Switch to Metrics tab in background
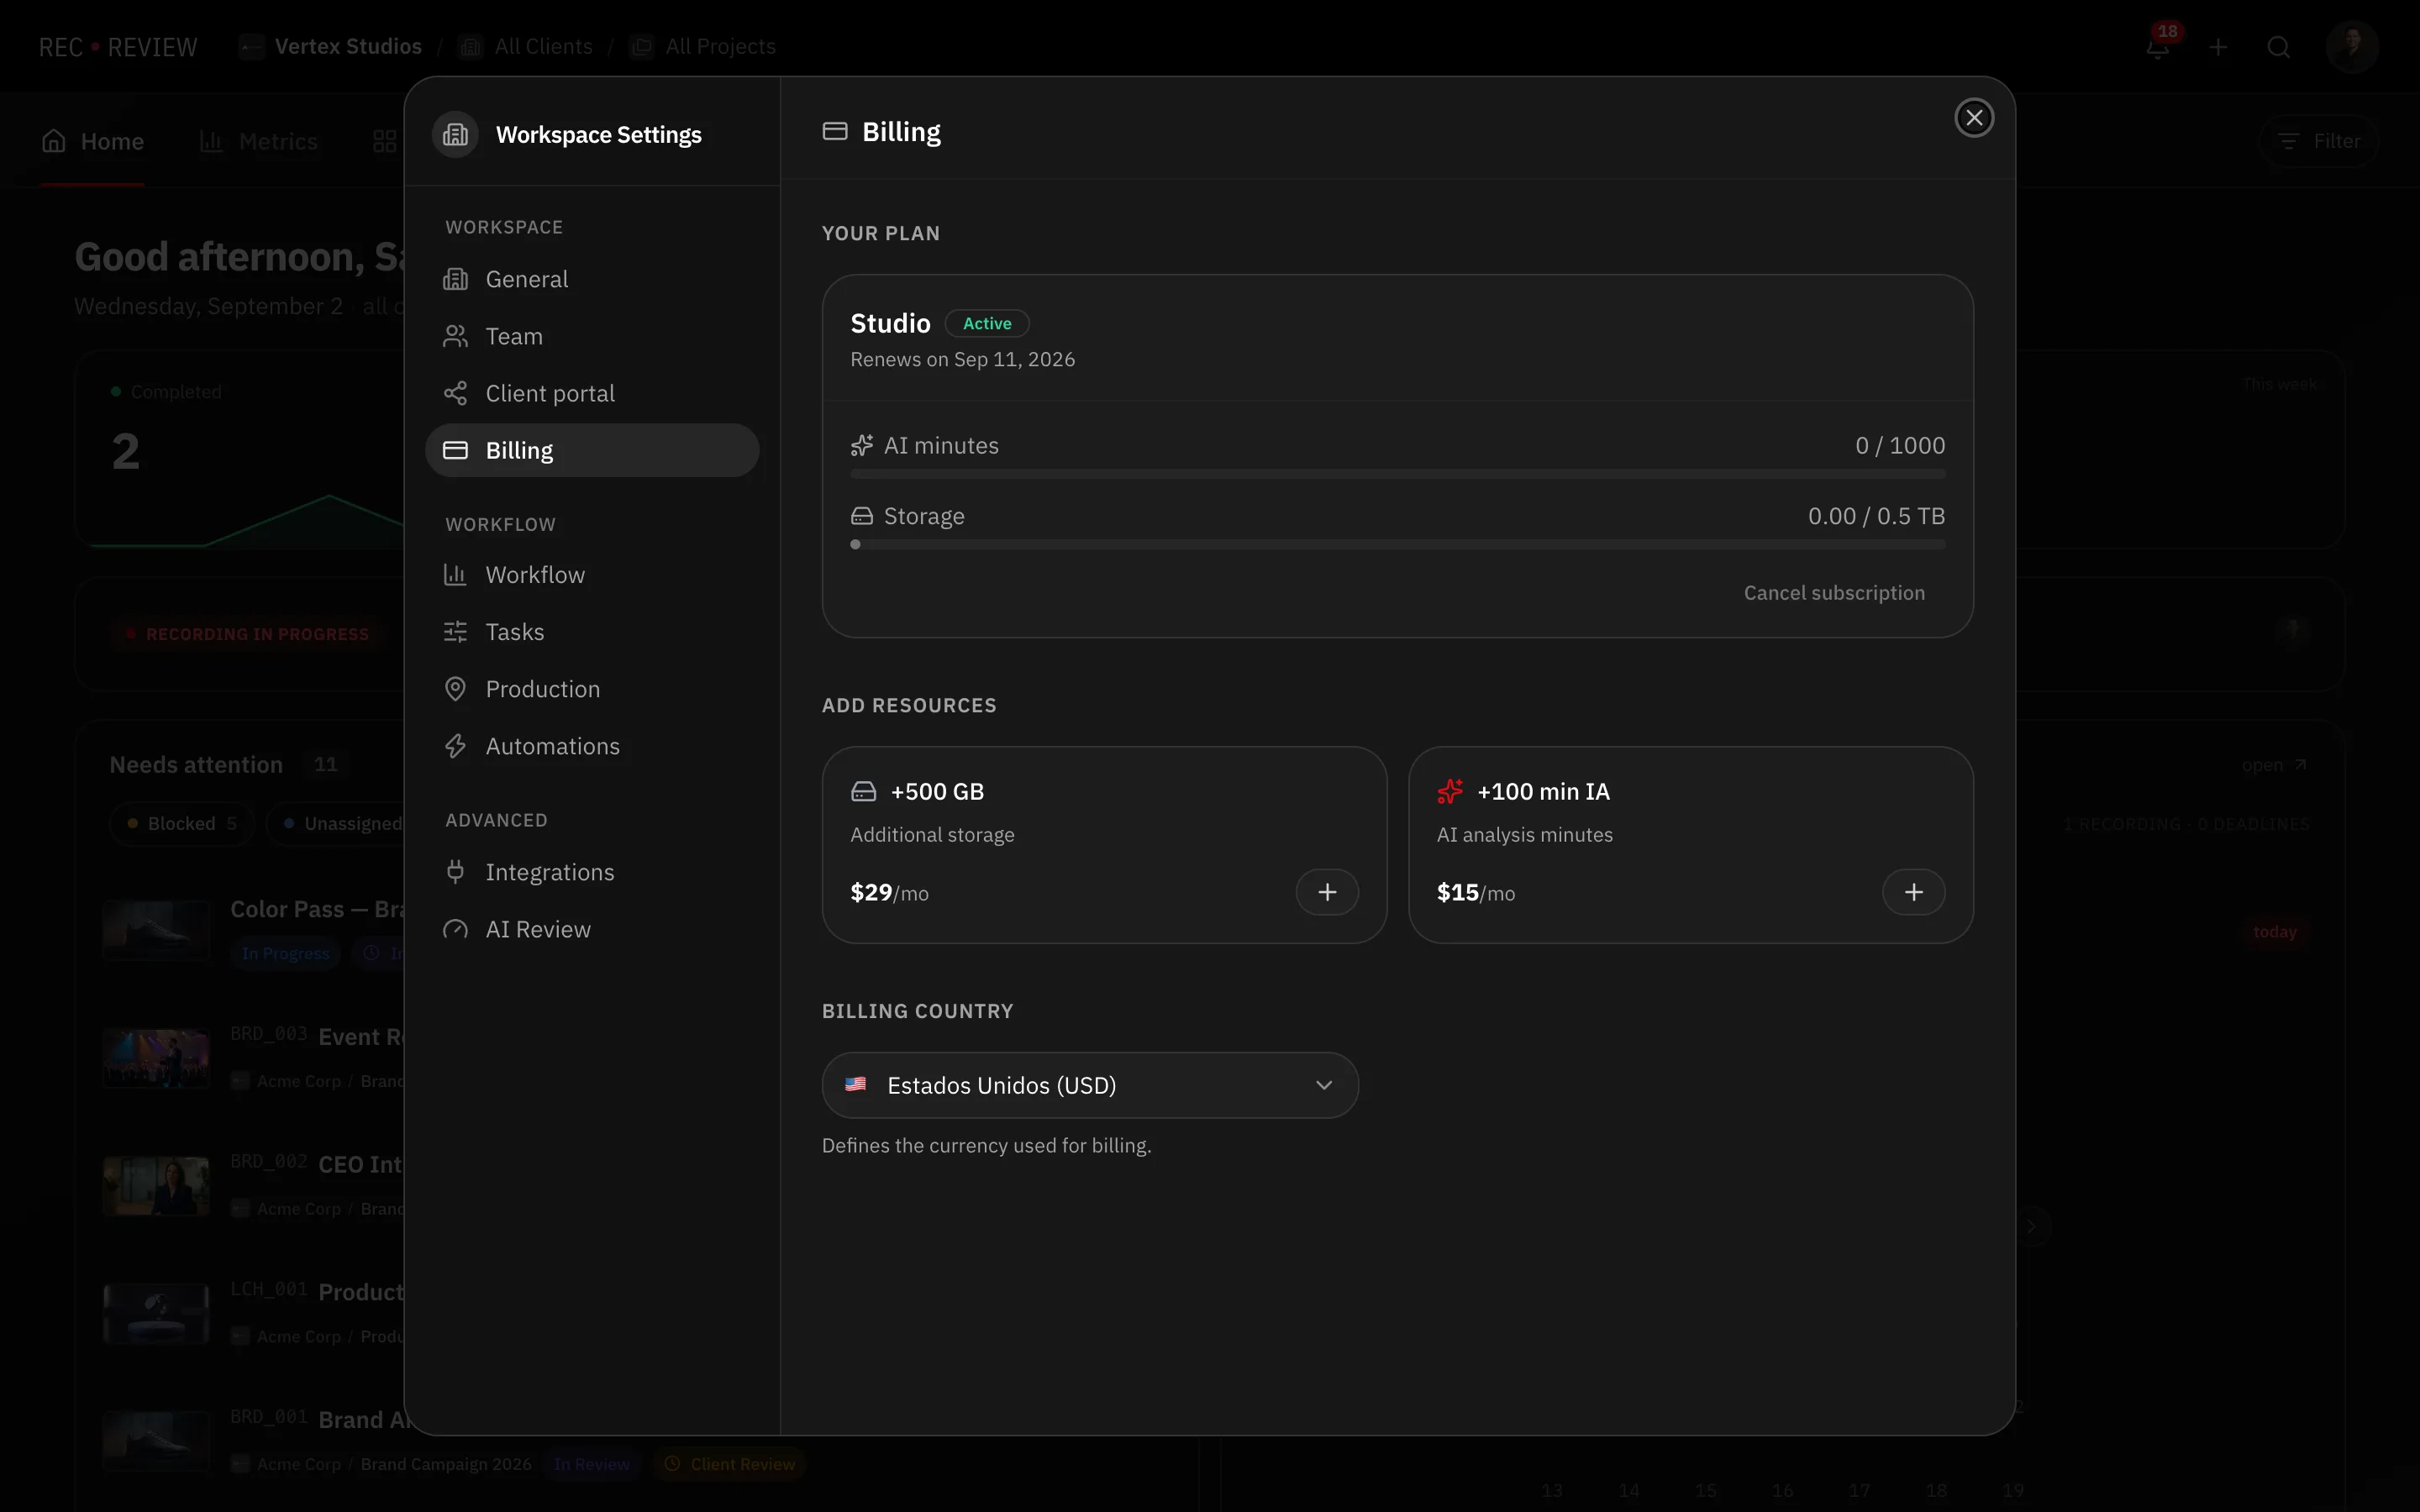2420x1512 pixels. pos(258,141)
